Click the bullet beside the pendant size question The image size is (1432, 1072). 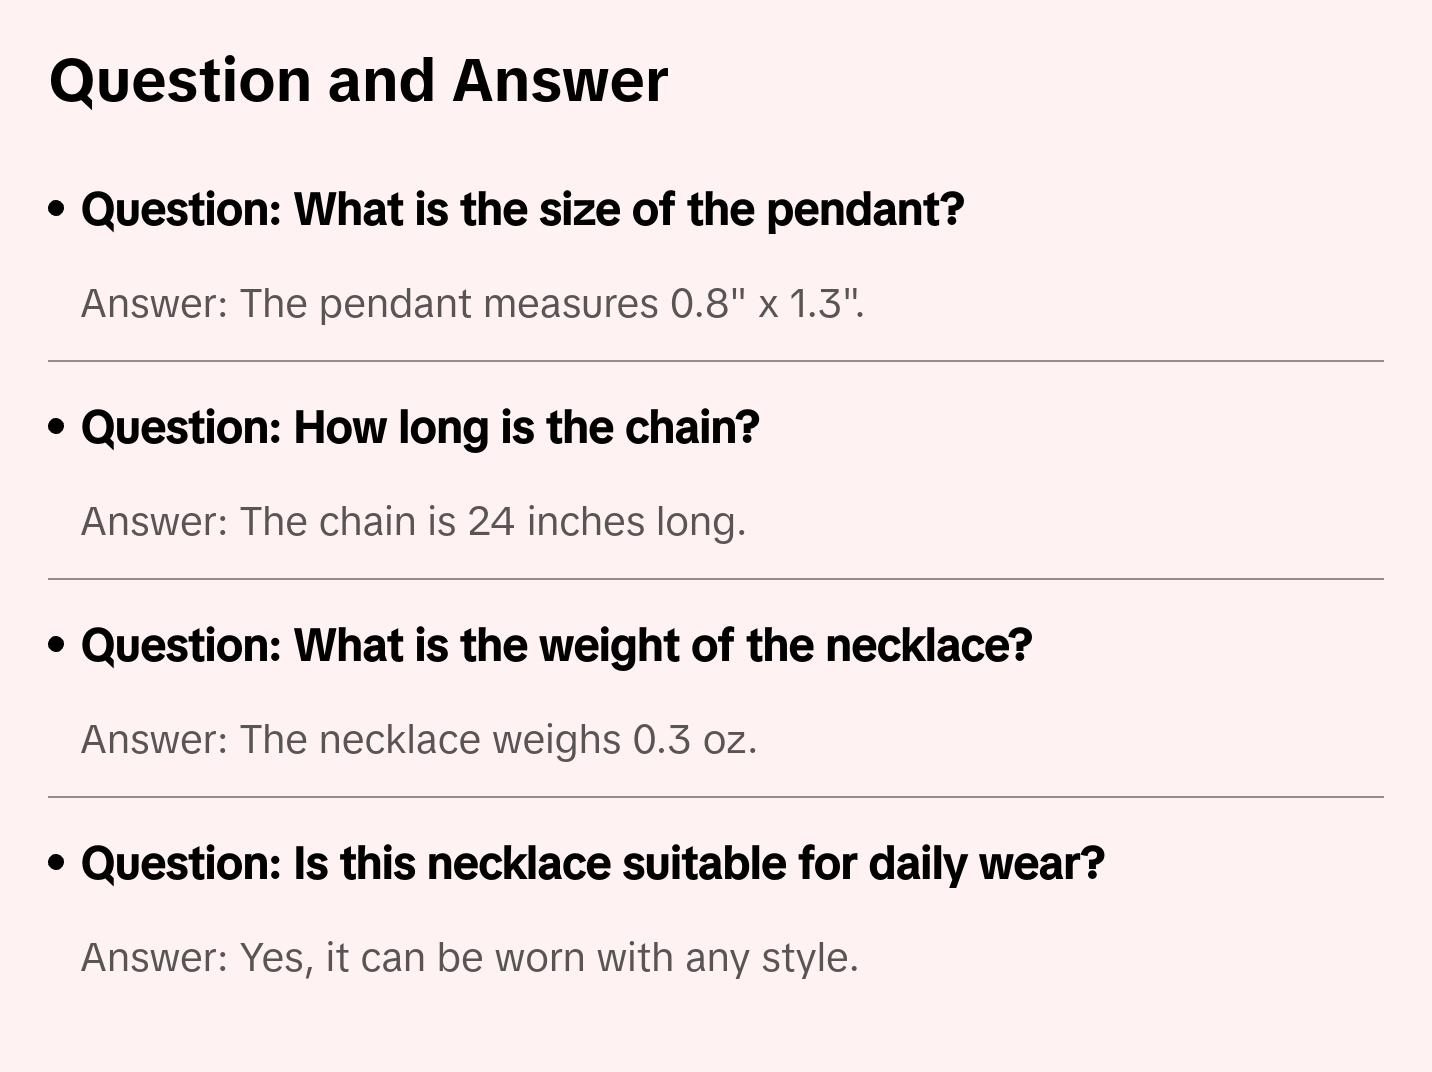[x=57, y=209]
